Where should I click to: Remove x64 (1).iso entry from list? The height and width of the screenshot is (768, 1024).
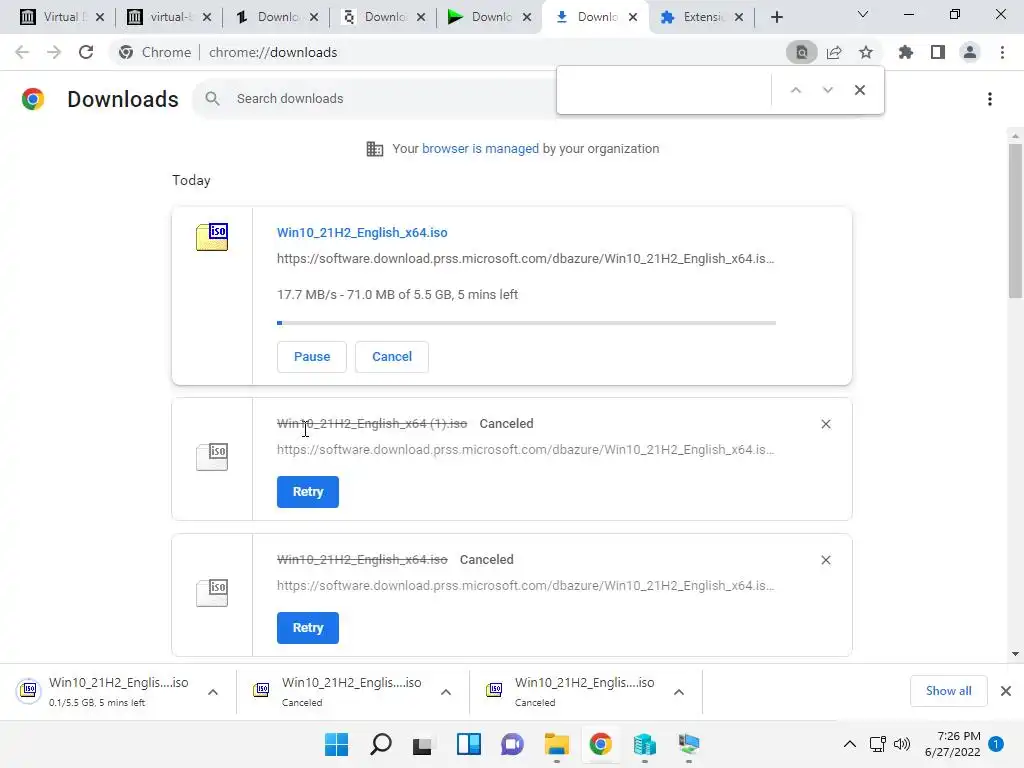tap(826, 424)
